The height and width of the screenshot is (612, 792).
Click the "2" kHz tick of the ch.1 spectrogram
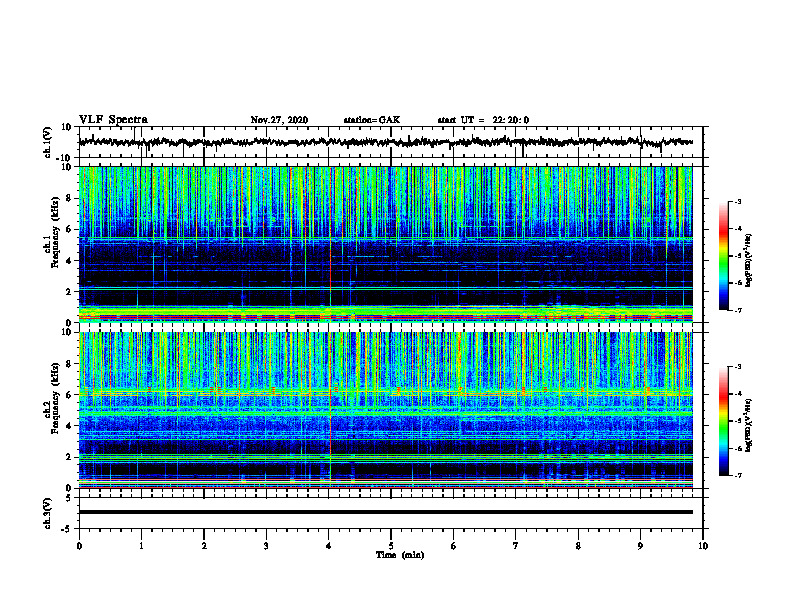click(69, 292)
